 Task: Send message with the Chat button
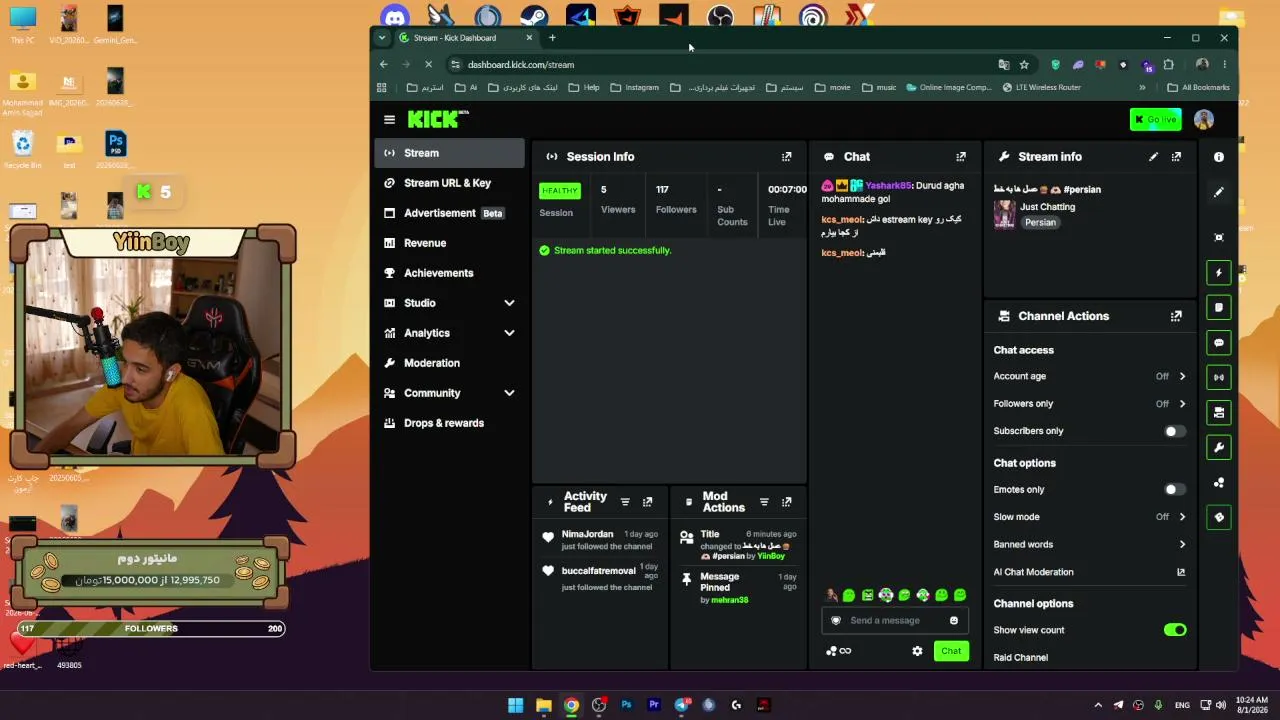(951, 651)
